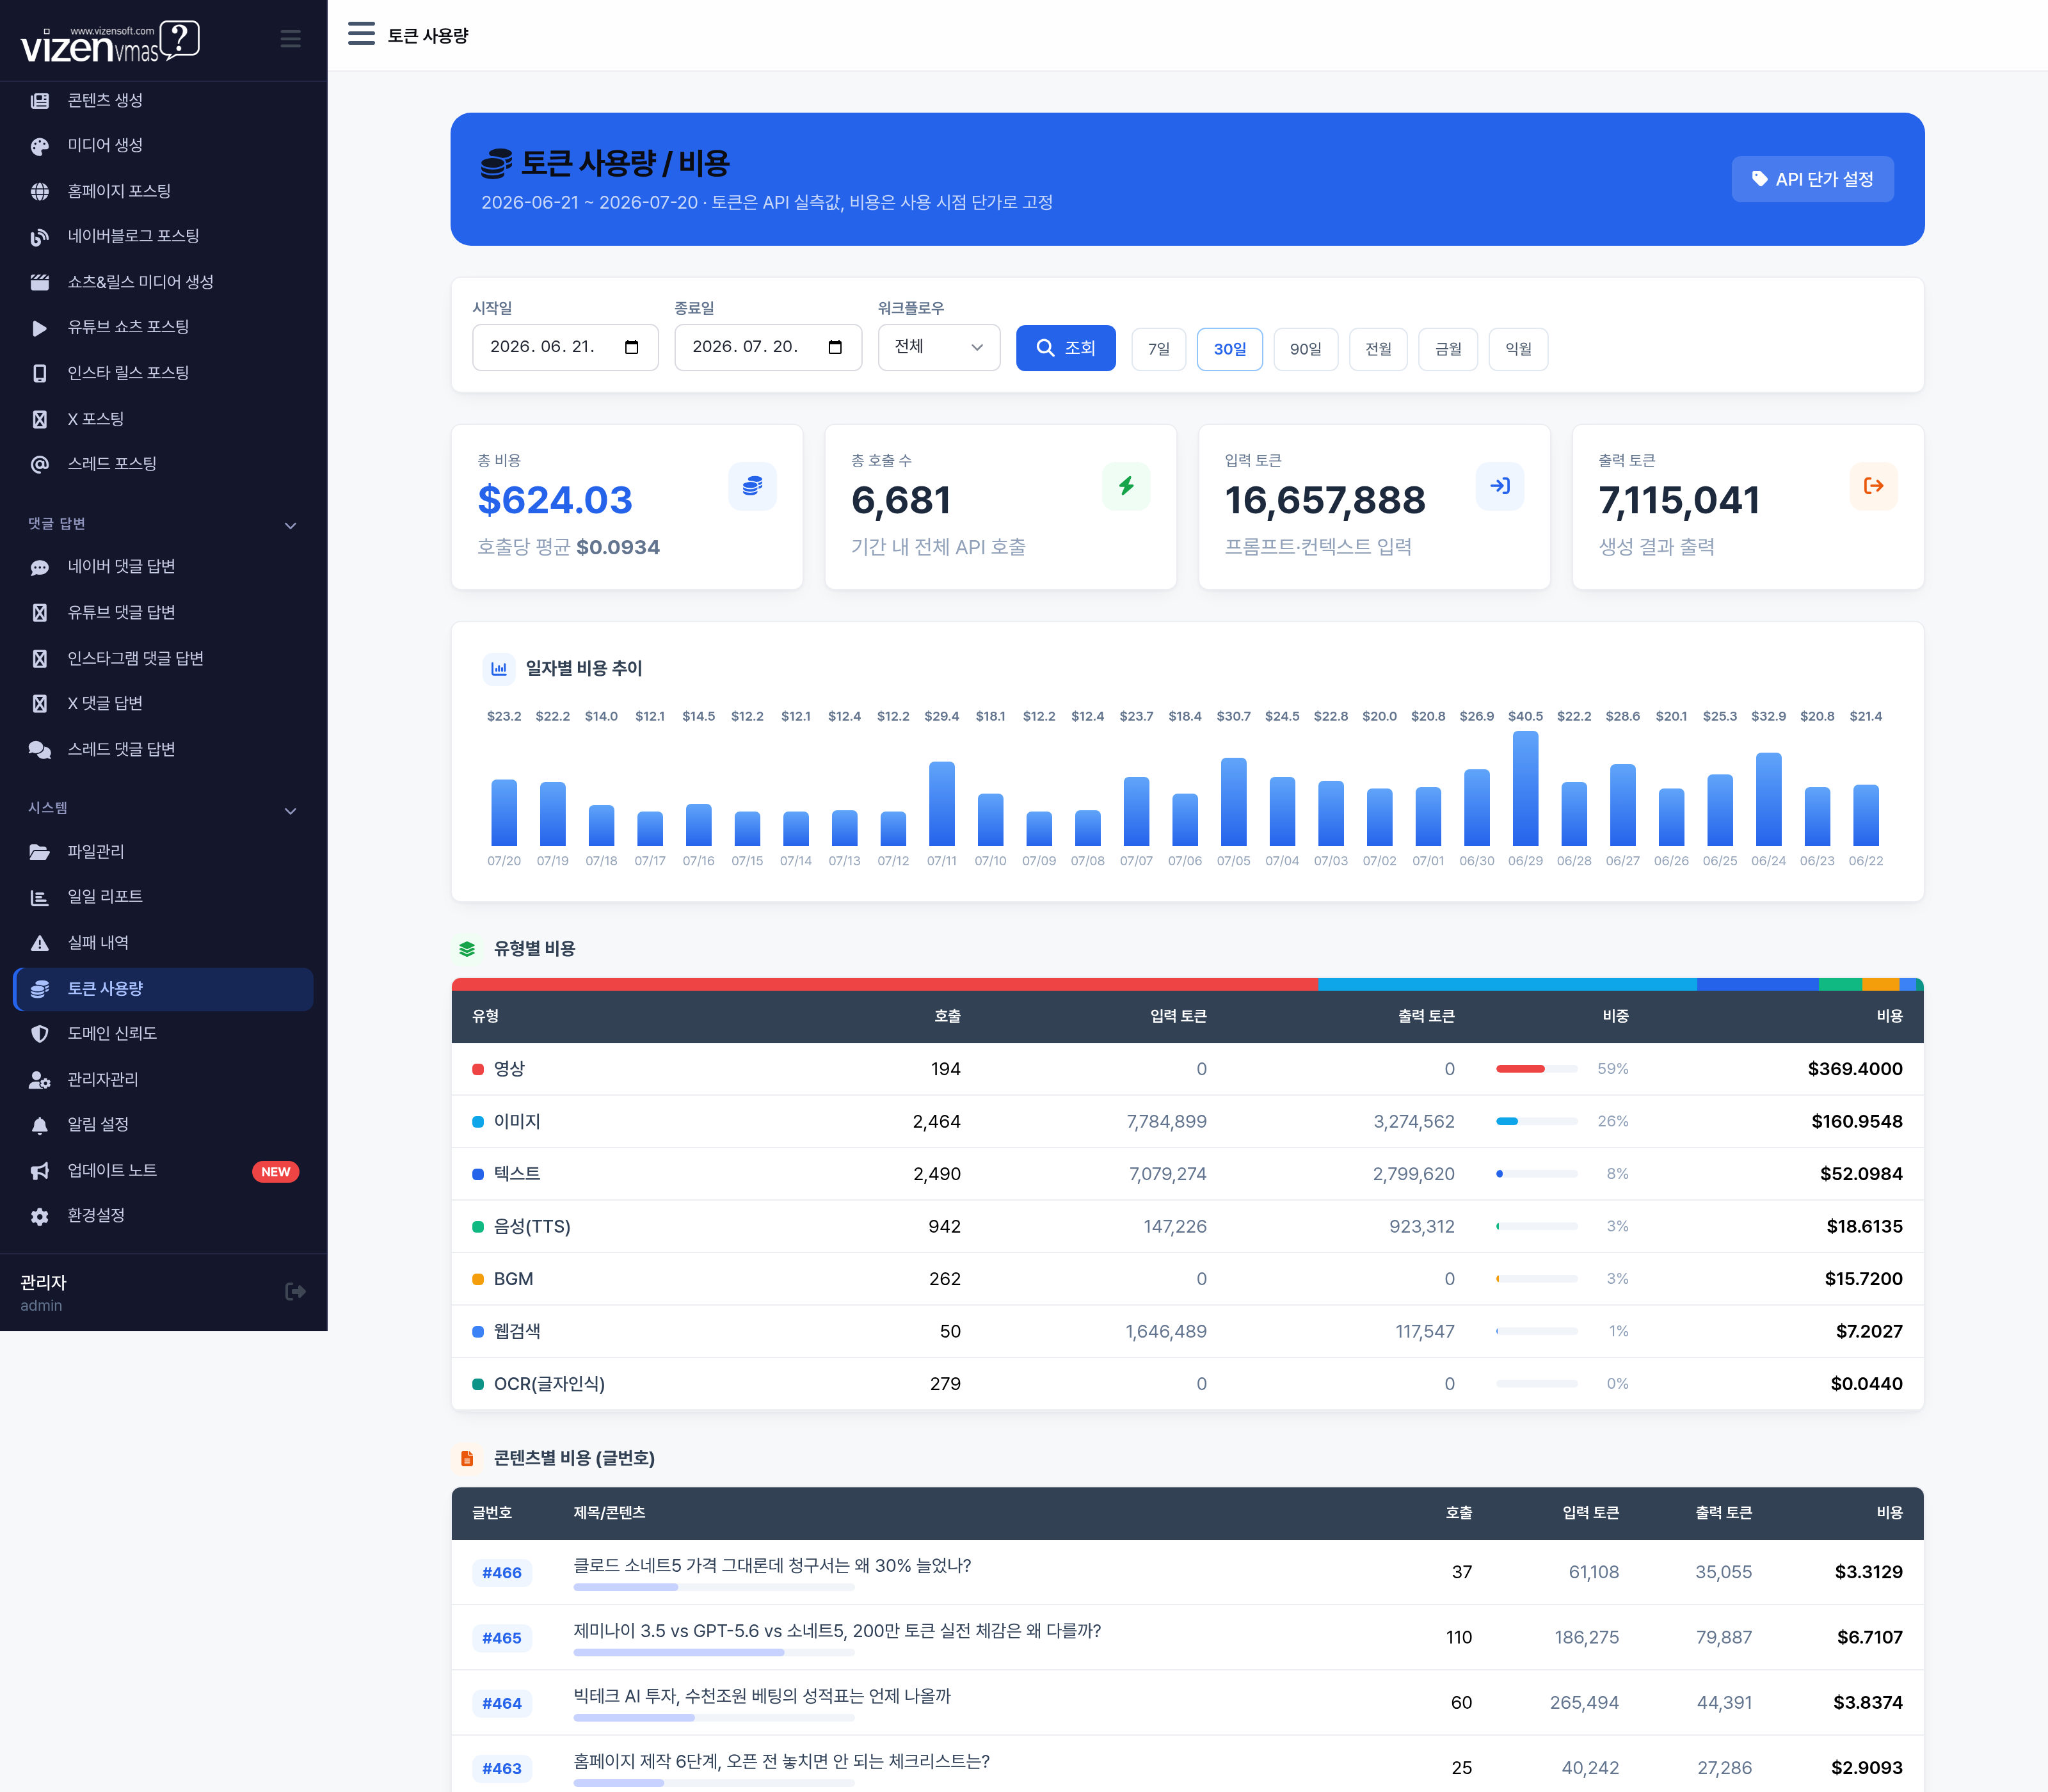The width and height of the screenshot is (2048, 1792).
Task: Click the lightning icon on 총 호출 수 card
Action: click(1126, 486)
